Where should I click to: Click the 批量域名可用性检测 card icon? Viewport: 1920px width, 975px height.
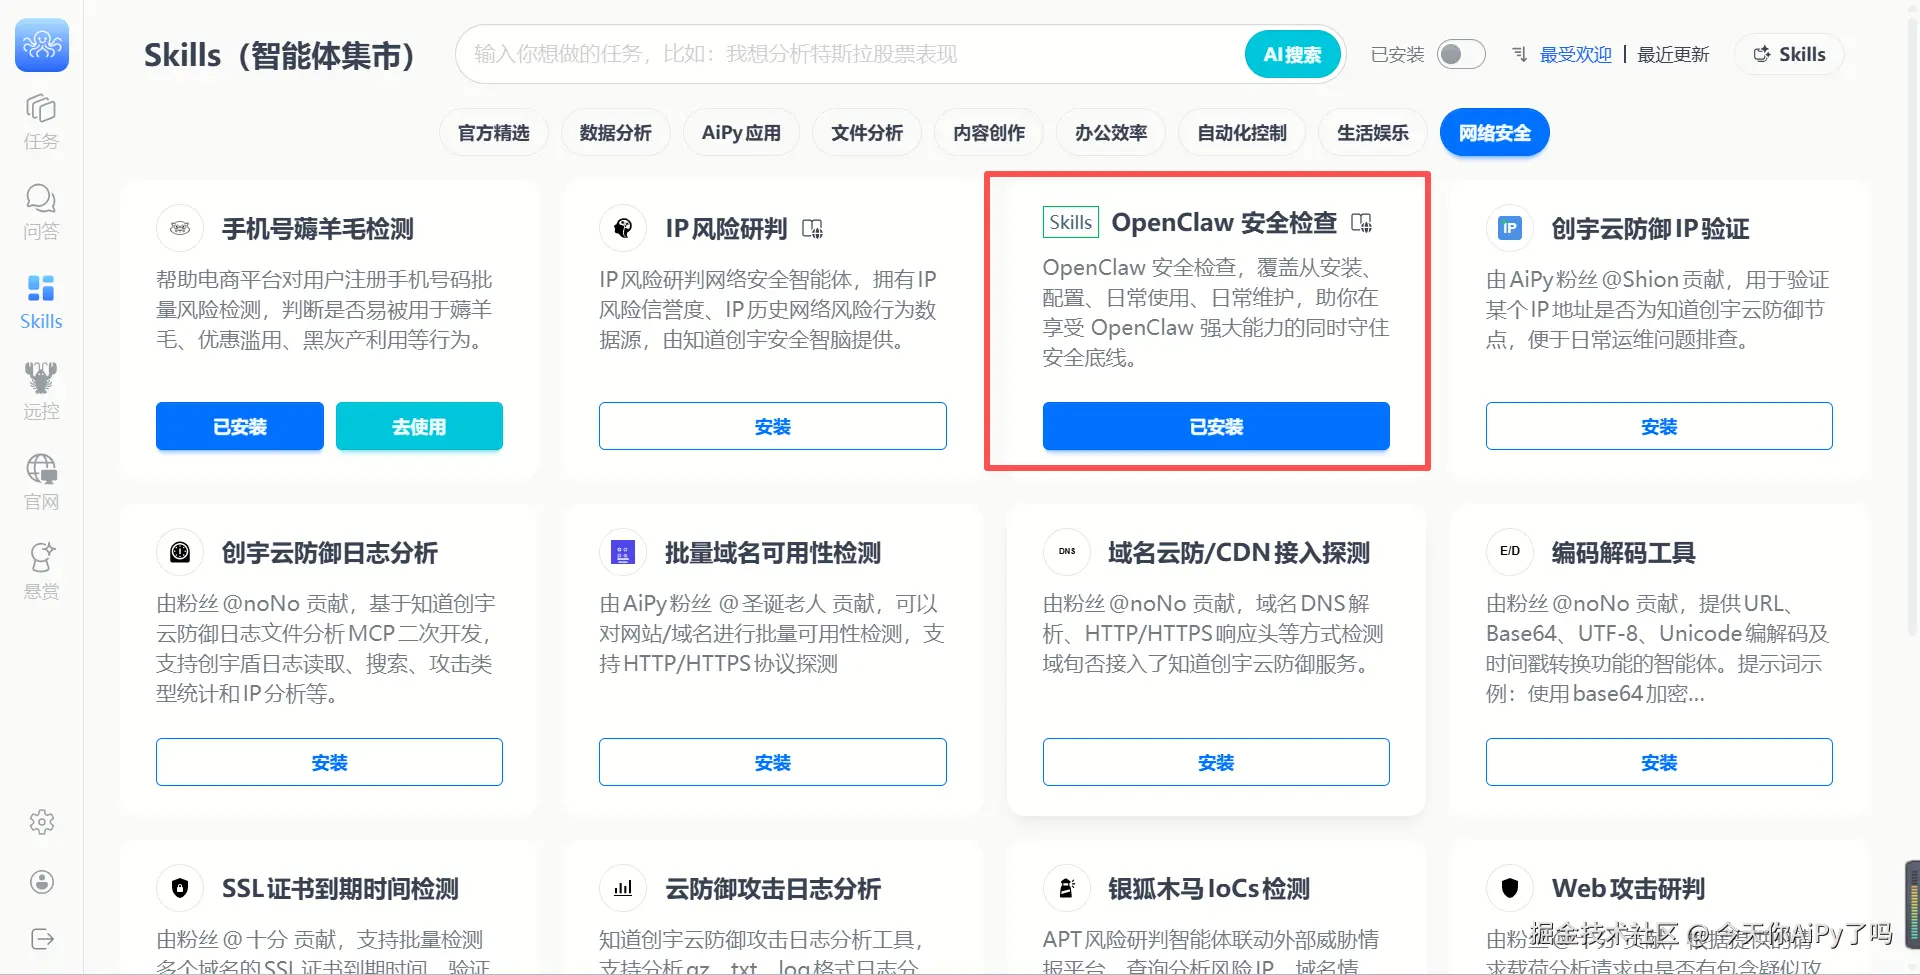tap(623, 552)
